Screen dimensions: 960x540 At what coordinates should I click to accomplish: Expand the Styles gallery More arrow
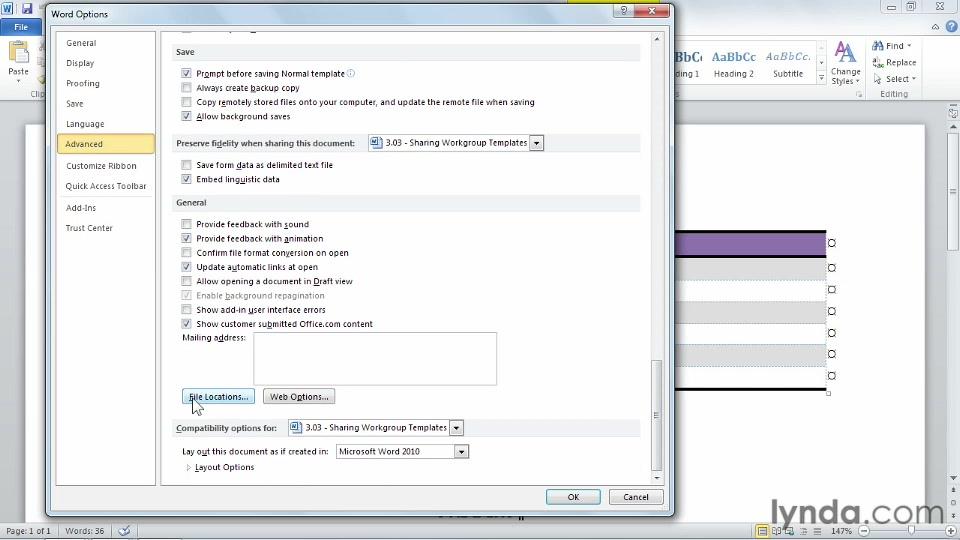[821, 78]
